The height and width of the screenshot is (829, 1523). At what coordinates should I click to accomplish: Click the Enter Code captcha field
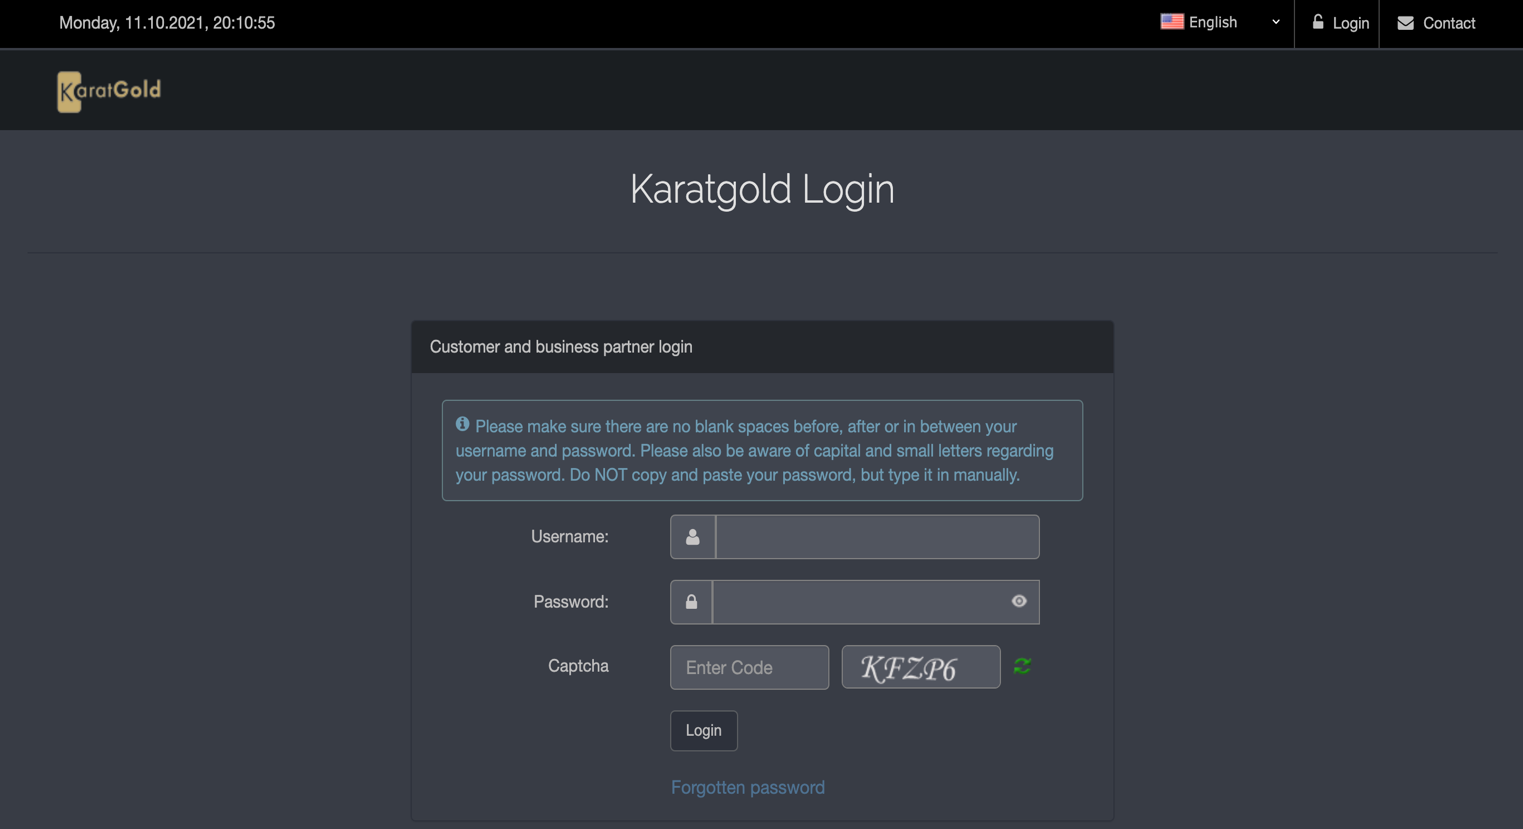749,667
